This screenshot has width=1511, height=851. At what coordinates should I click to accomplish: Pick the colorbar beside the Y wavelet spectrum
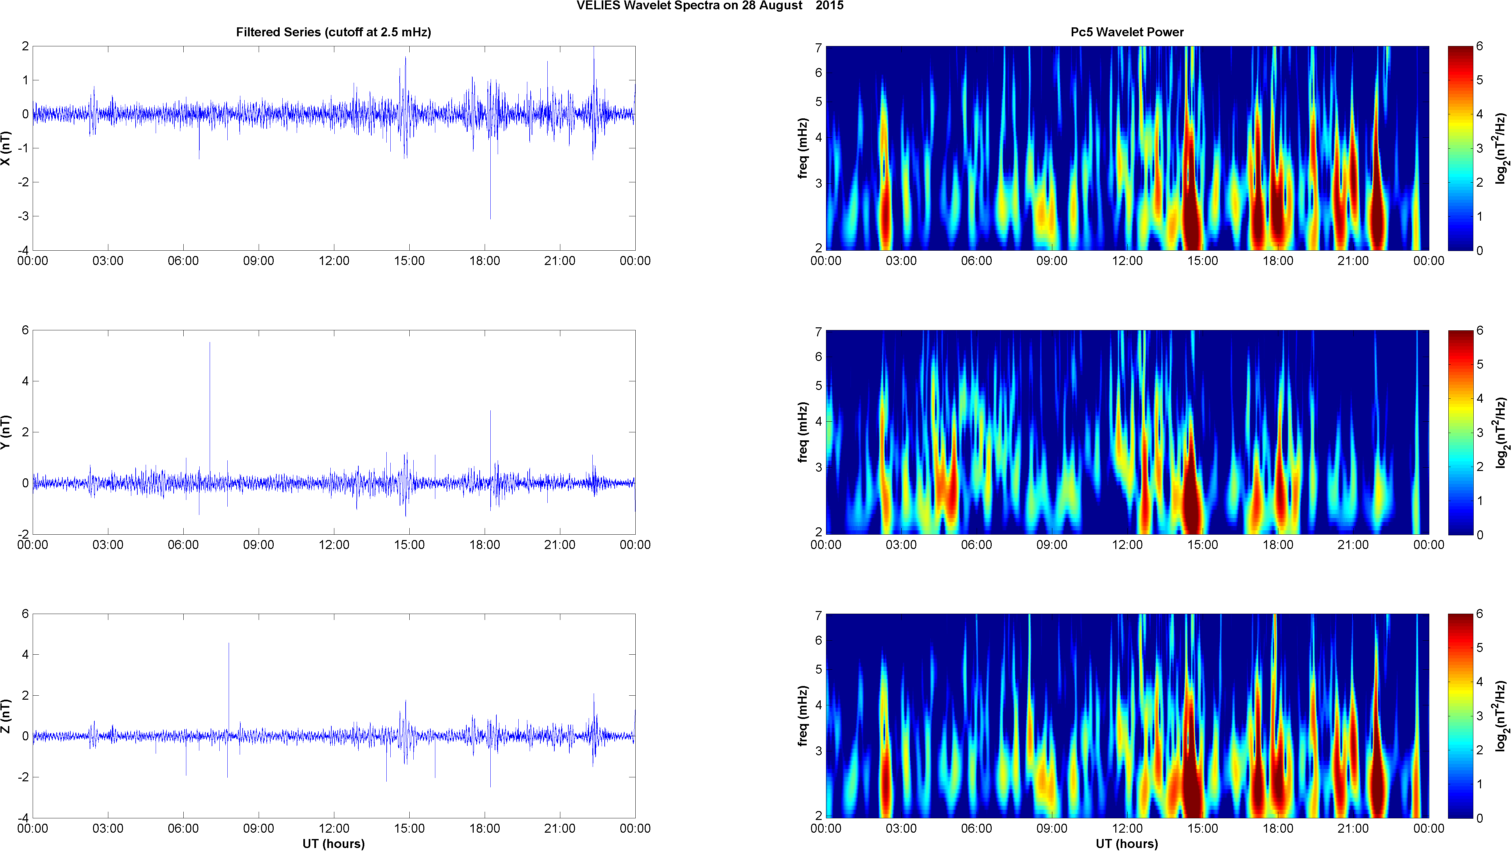click(x=1460, y=432)
